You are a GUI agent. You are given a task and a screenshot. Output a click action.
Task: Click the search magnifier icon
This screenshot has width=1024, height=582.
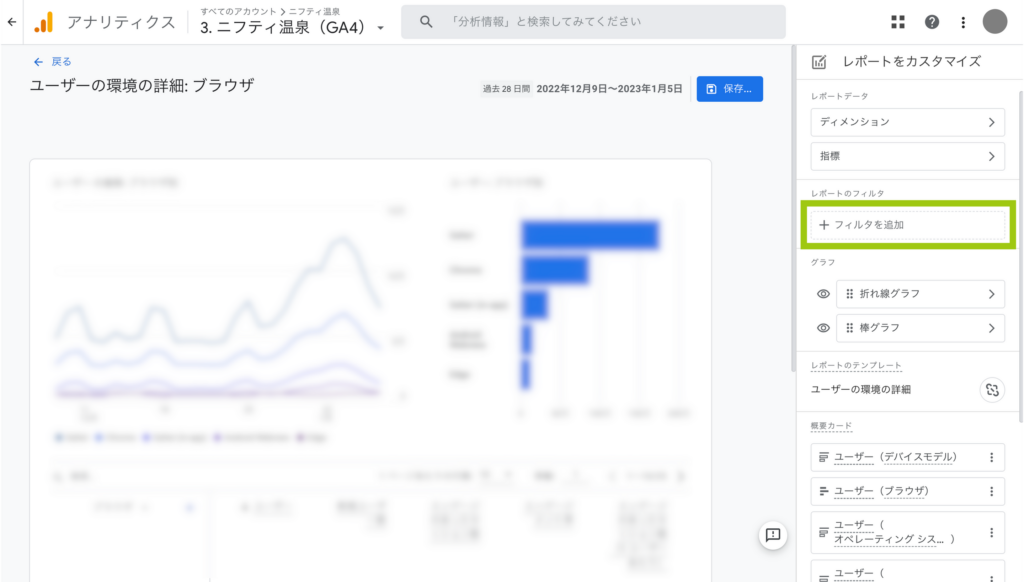426,22
